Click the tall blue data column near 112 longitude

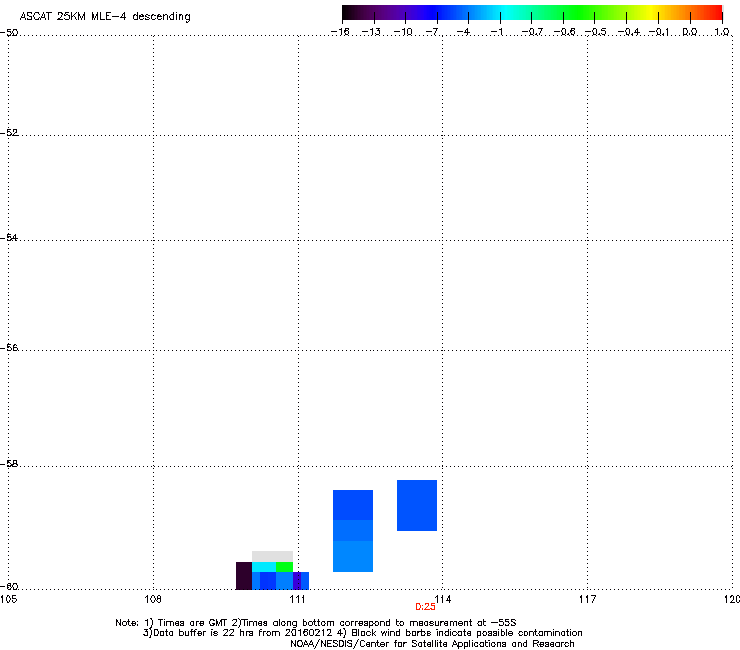[353, 531]
